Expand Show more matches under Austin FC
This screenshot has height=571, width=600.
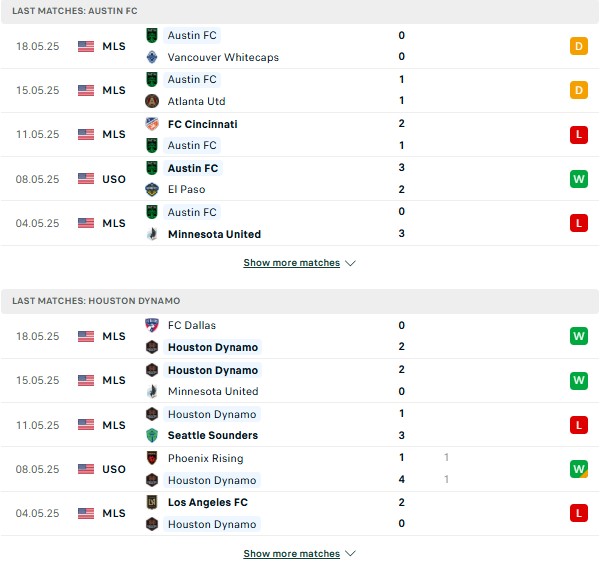(x=291, y=263)
